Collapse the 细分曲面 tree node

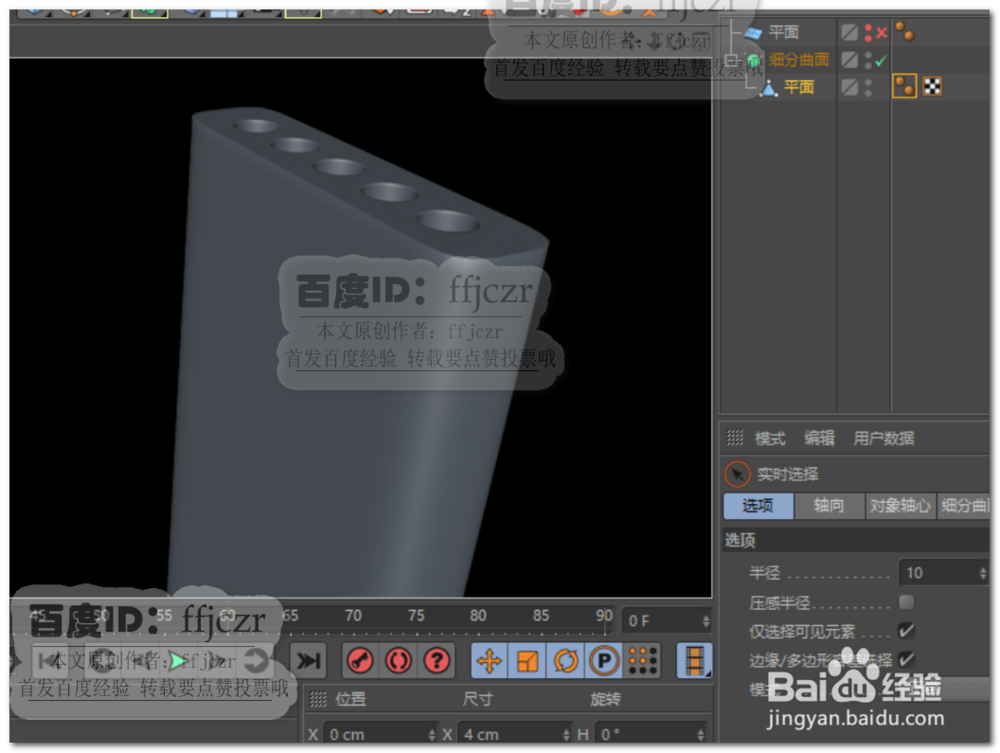click(732, 60)
